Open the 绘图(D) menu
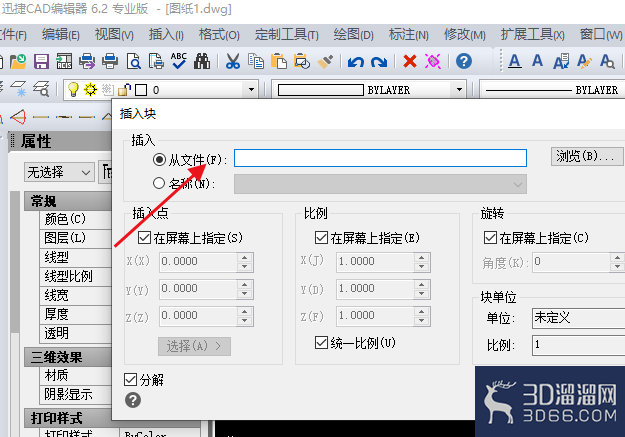625x437 pixels. (353, 35)
